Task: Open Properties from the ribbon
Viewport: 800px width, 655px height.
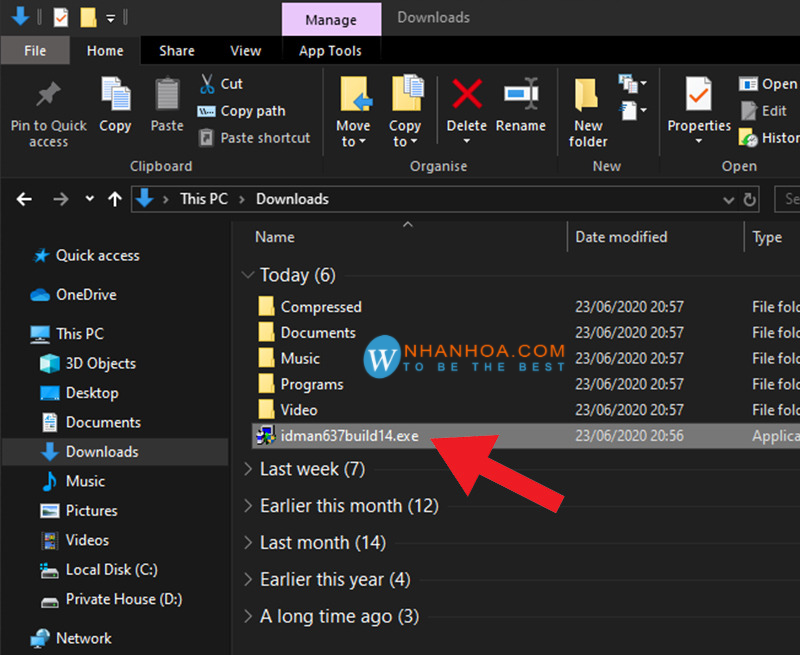Action: [699, 95]
